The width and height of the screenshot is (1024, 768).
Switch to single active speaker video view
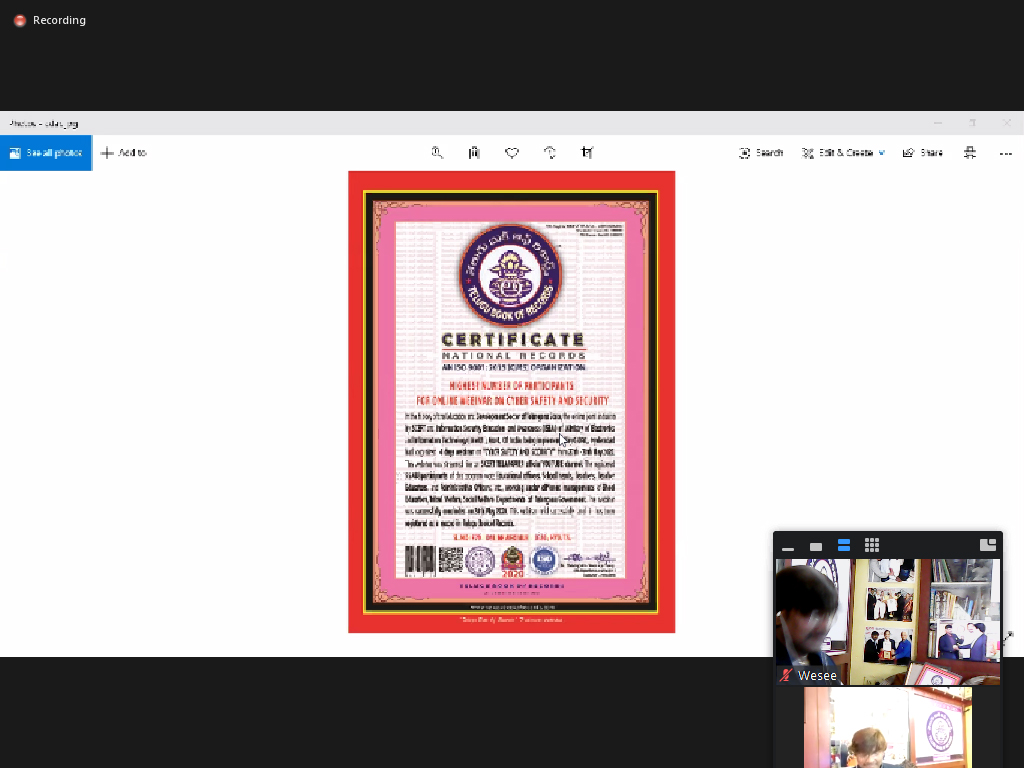(x=816, y=546)
